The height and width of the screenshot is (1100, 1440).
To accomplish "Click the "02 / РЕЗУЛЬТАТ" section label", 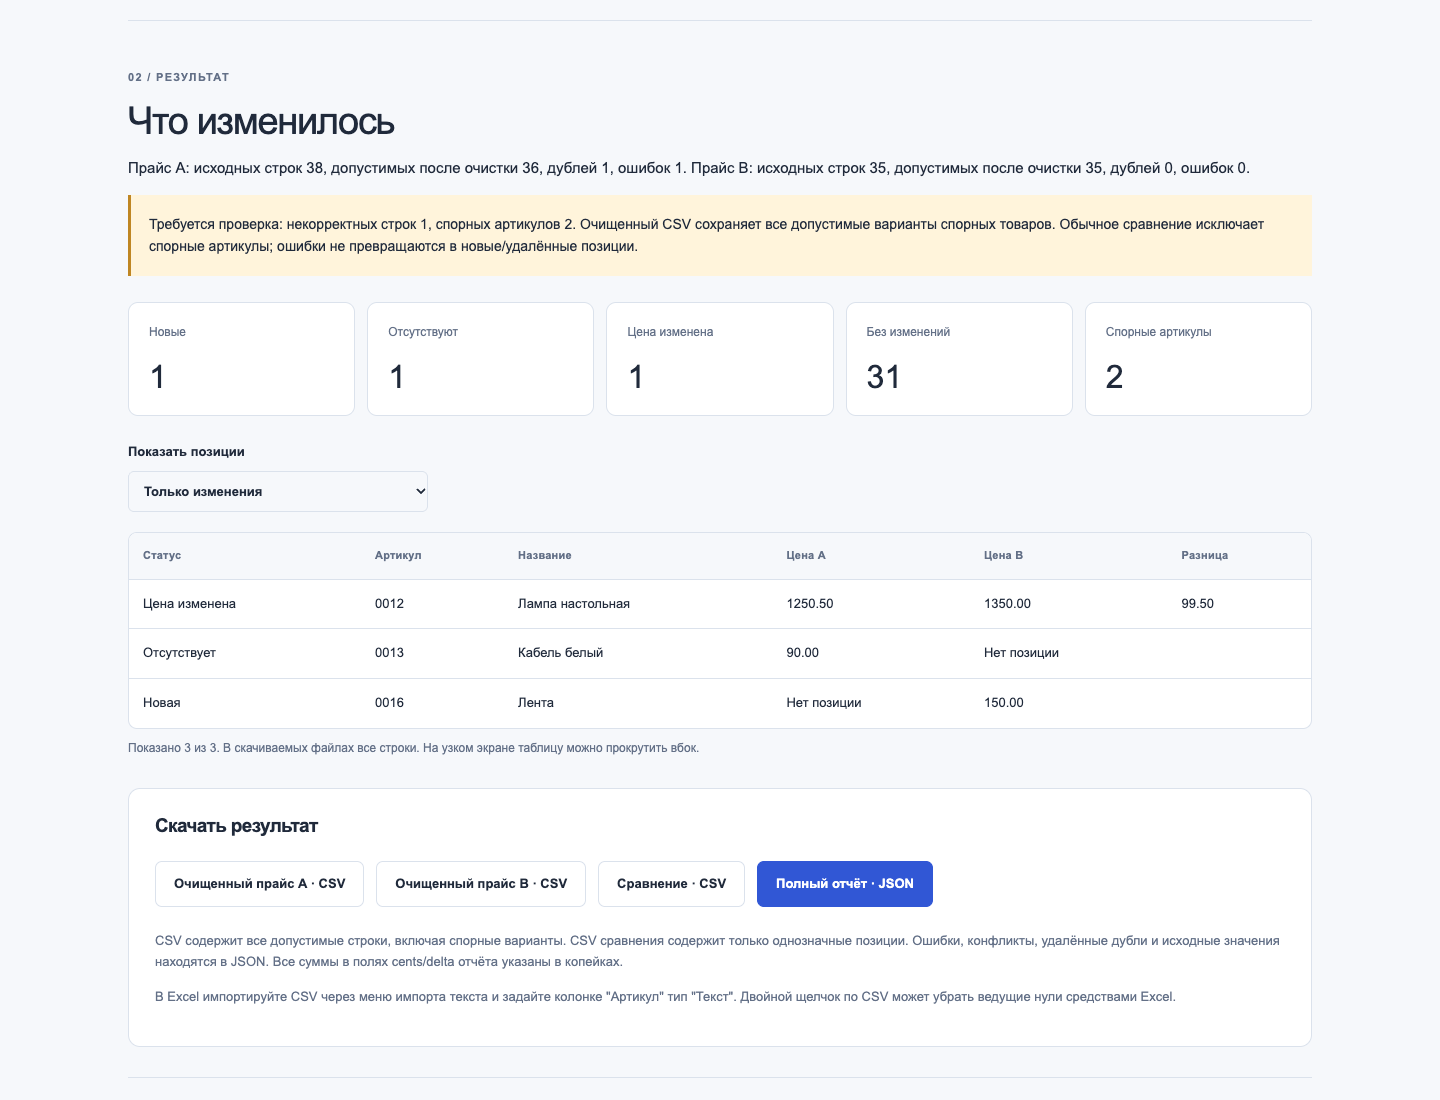I will click(x=179, y=77).
